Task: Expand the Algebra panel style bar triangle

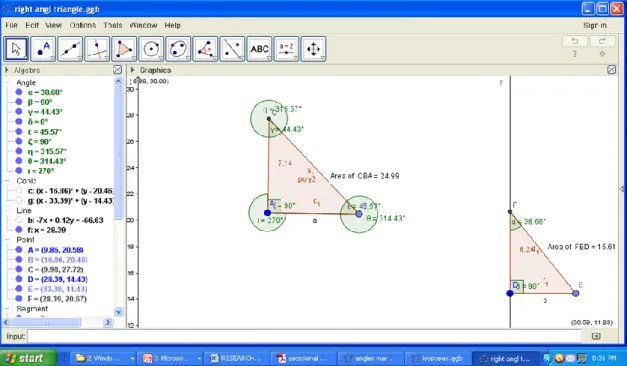Action: (x=7, y=70)
